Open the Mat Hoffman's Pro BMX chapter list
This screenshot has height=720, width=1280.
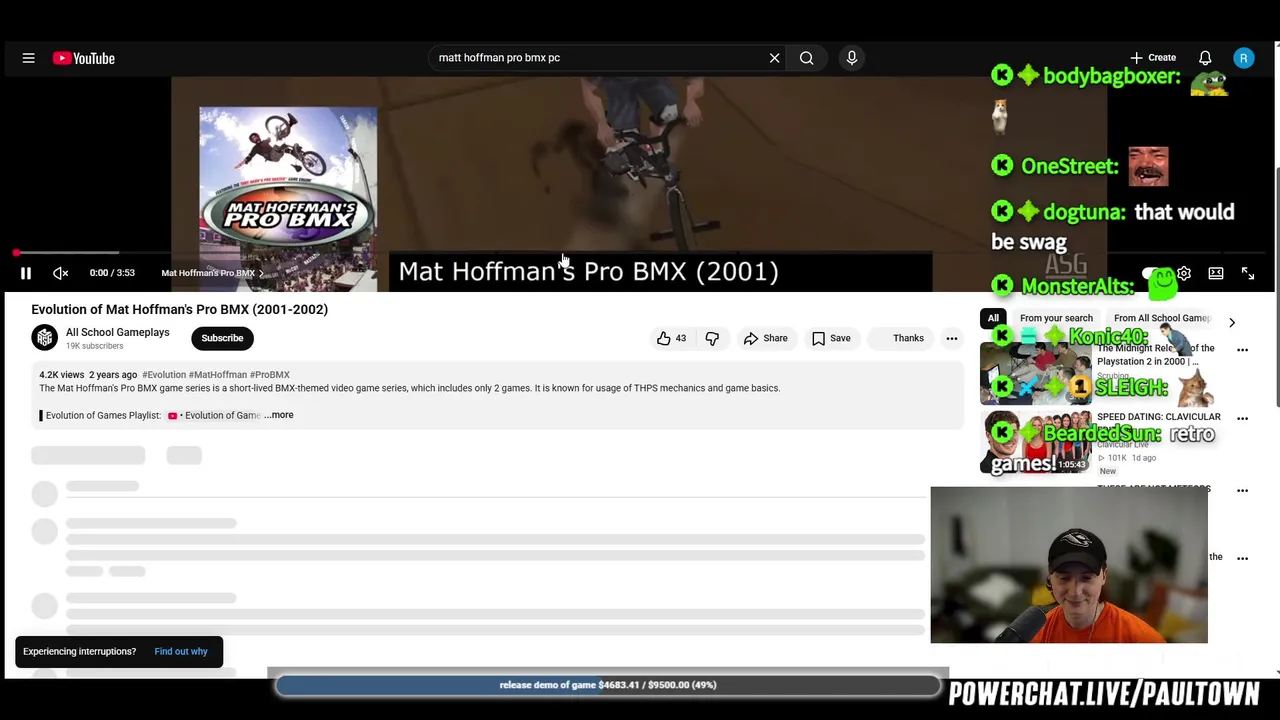click(x=212, y=273)
